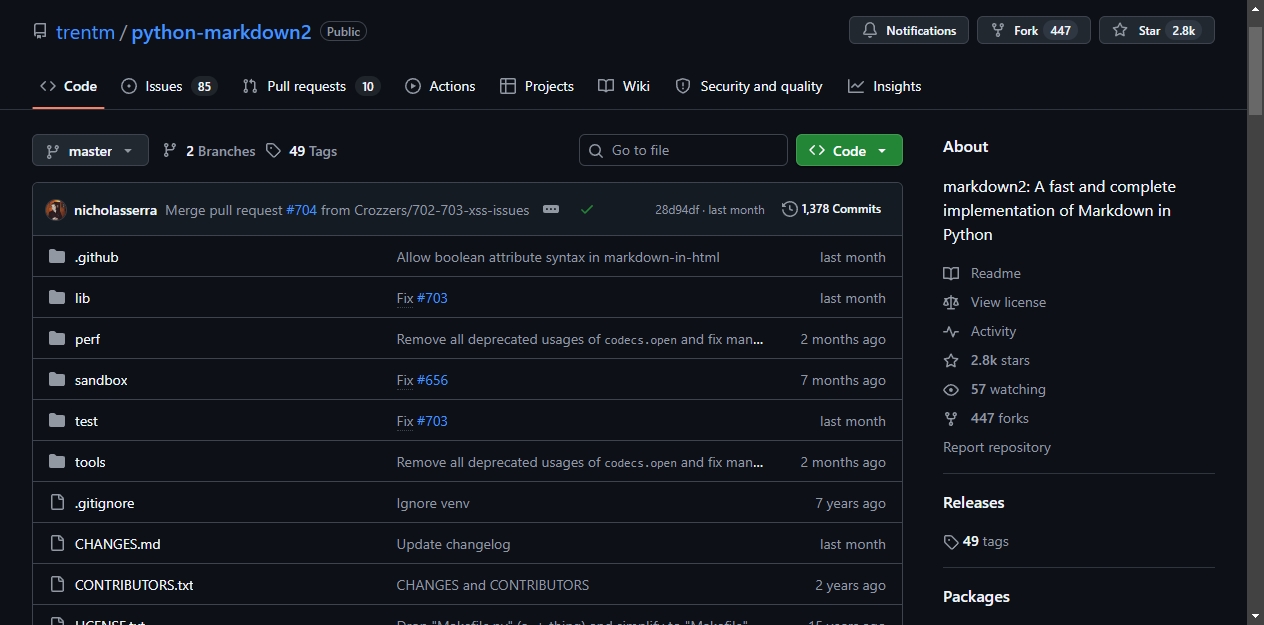Open commit hash 28d94df
This screenshot has width=1264, height=625.
(677, 210)
